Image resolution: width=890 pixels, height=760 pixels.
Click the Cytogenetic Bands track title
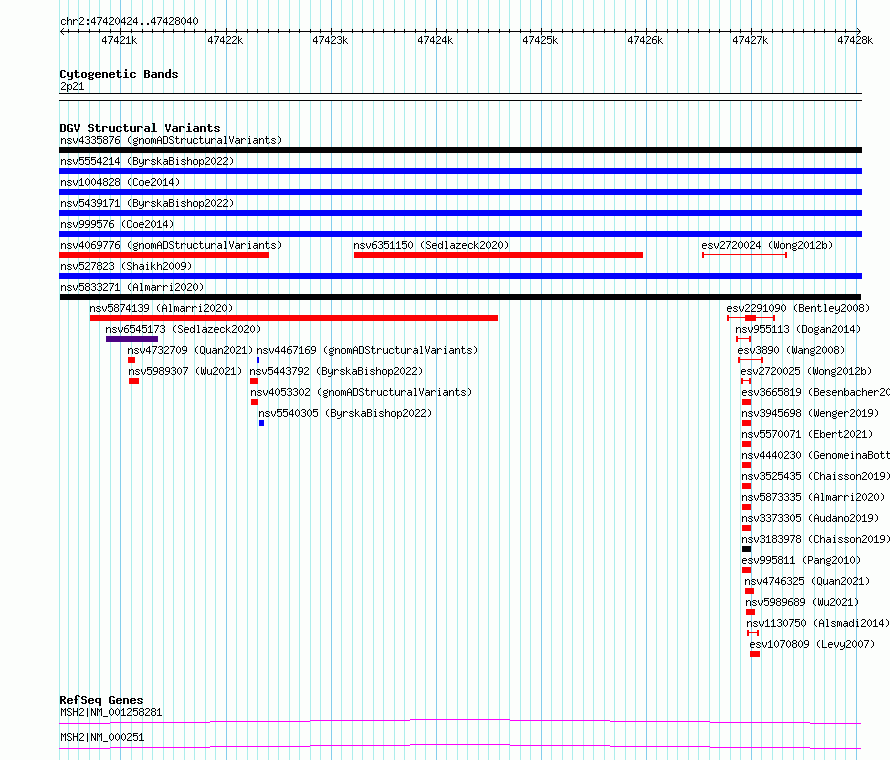click(119, 74)
